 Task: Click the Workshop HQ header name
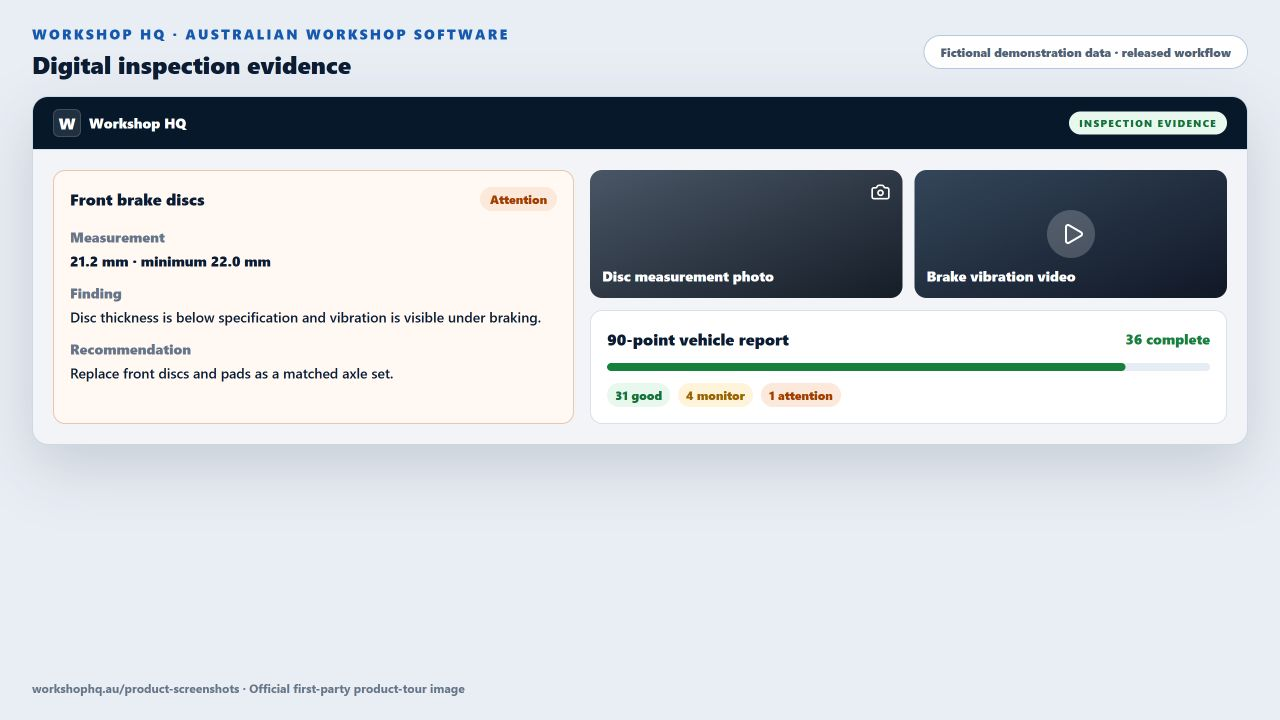[137, 124]
